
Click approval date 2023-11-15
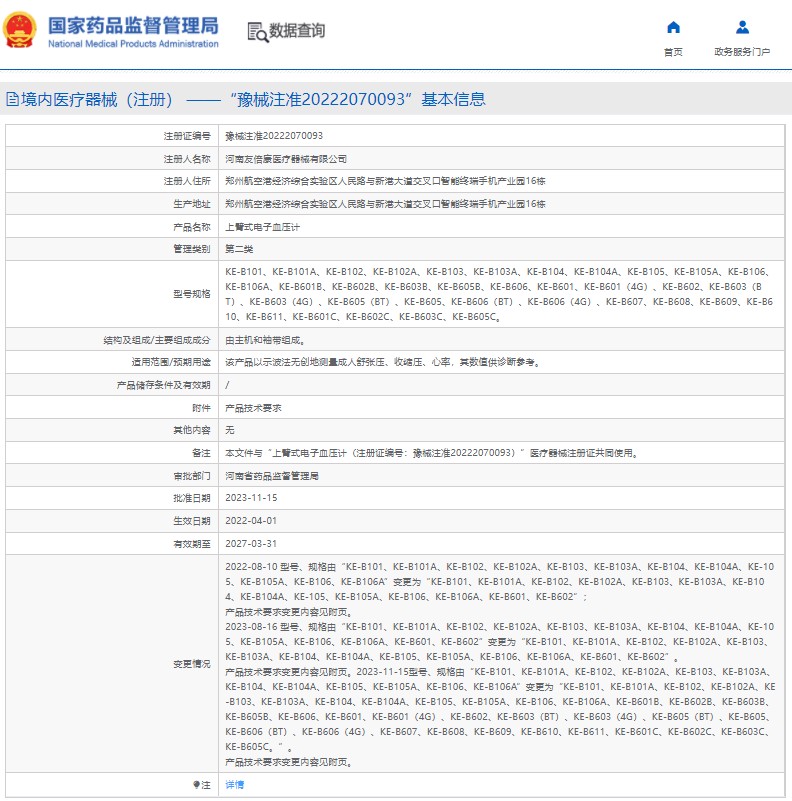pyautogui.click(x=251, y=498)
